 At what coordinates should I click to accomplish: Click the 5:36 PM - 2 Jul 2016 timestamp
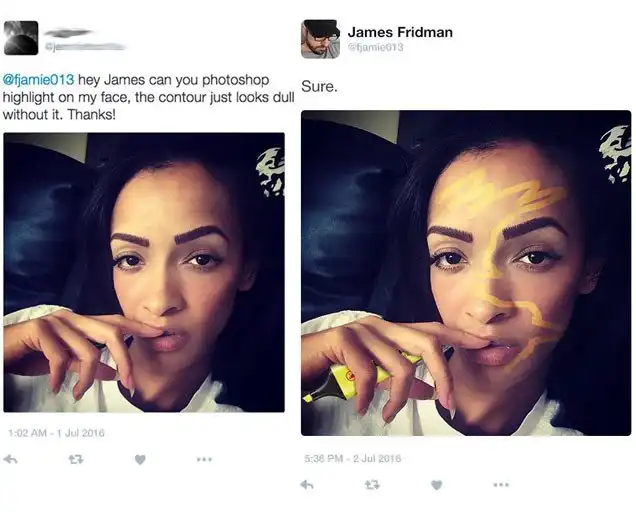point(353,458)
